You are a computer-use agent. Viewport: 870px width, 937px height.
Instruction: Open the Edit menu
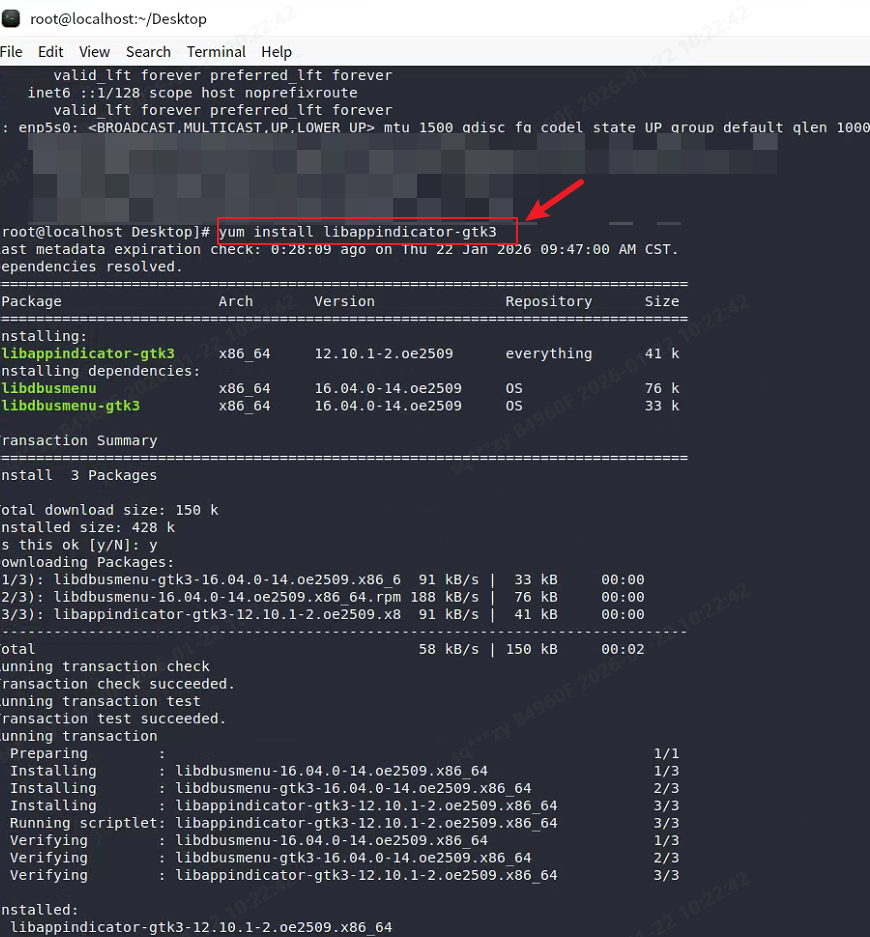point(50,52)
